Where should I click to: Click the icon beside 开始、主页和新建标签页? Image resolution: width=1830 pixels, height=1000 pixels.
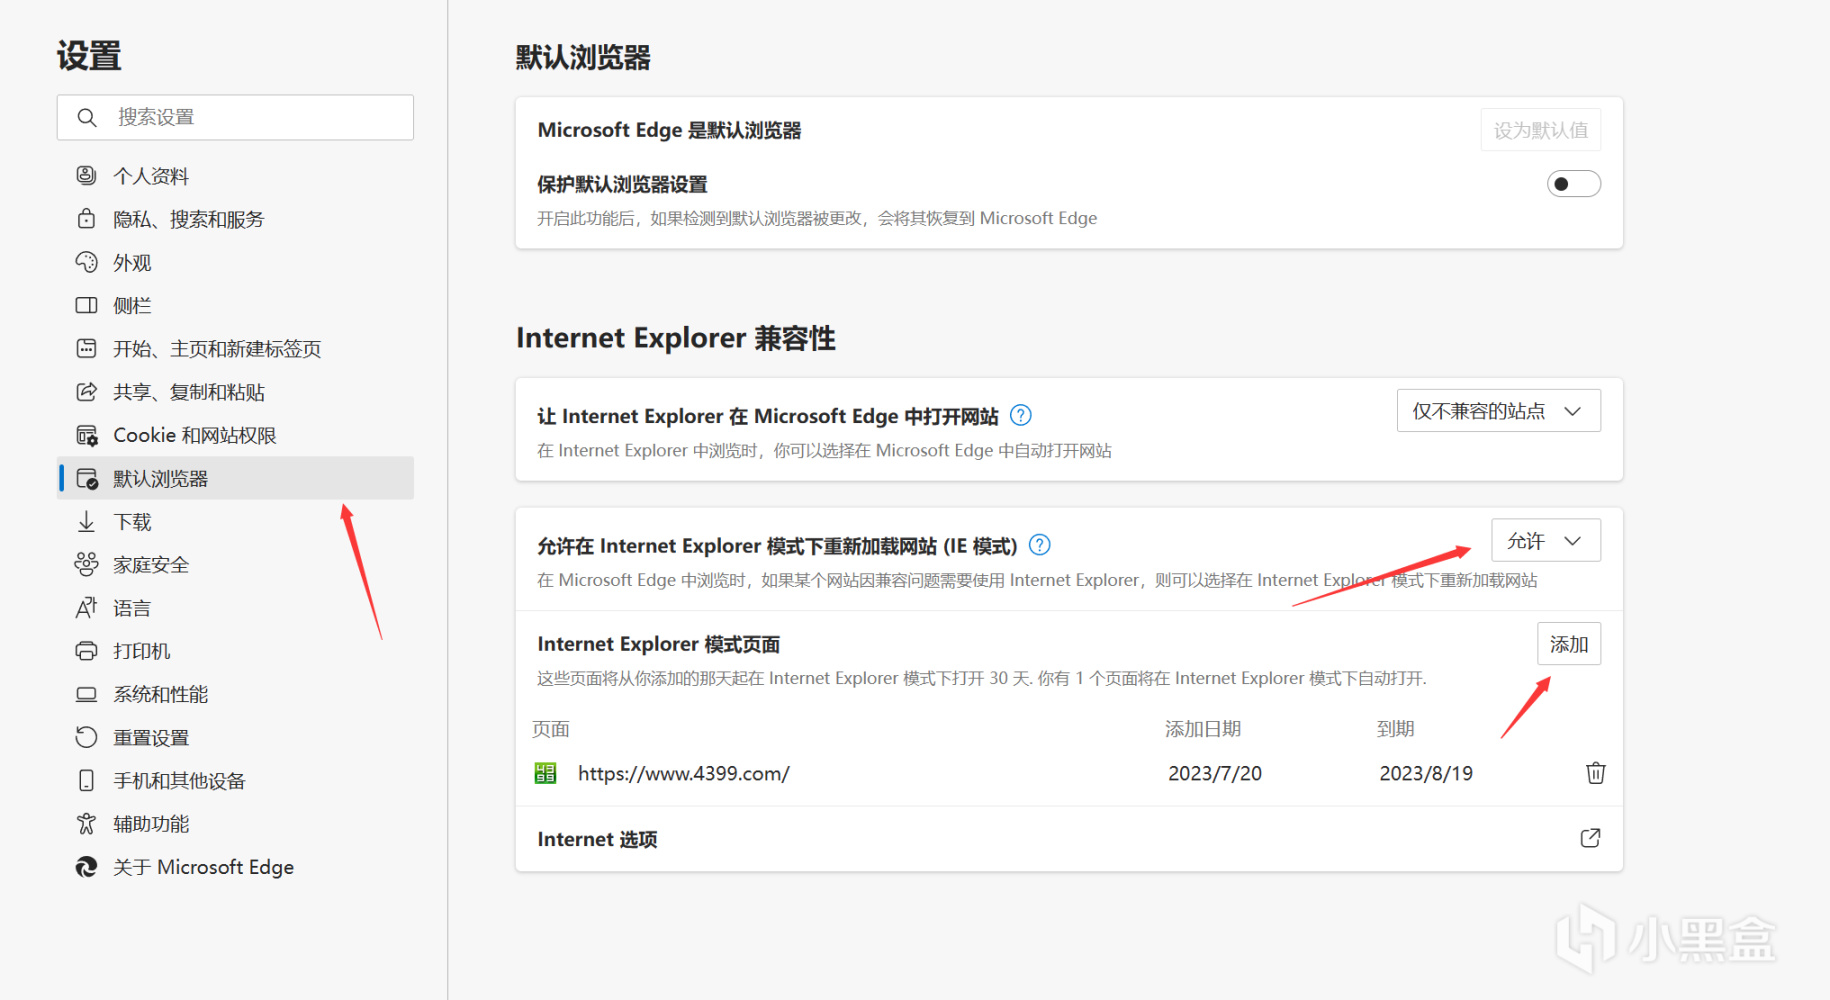tap(87, 348)
